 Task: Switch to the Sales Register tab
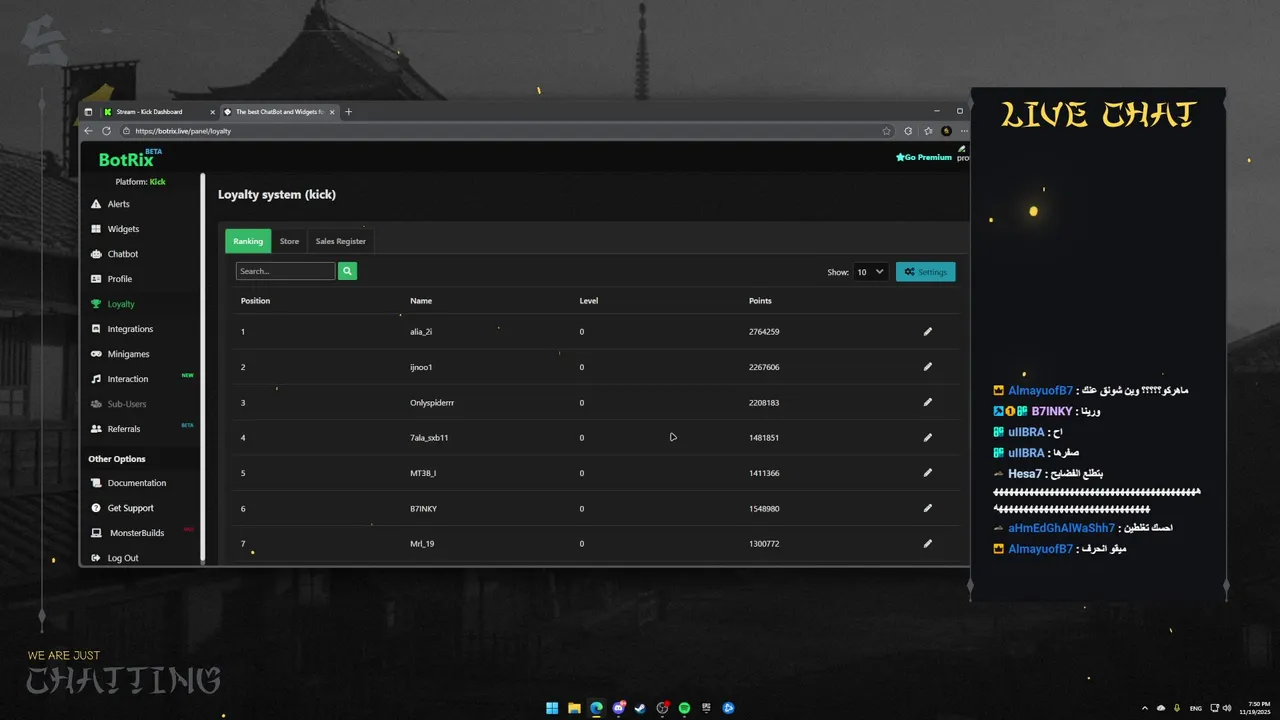pos(341,241)
